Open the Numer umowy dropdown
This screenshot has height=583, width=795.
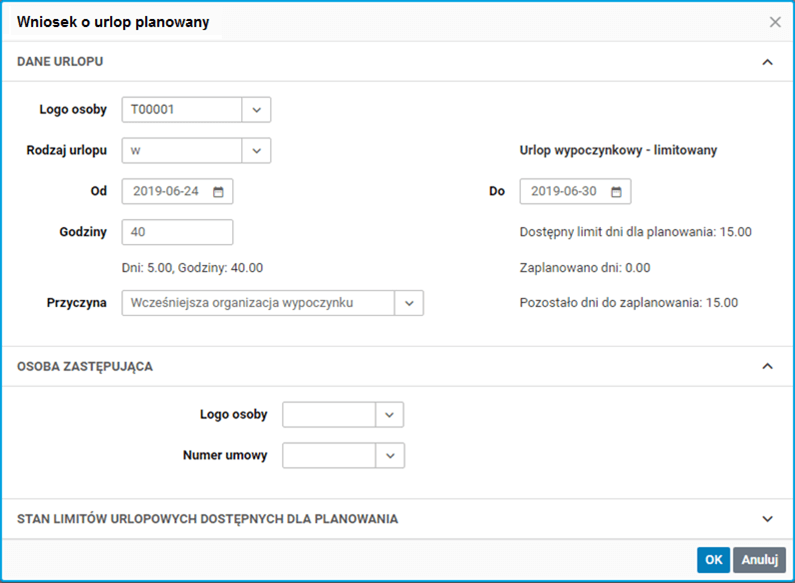[x=389, y=455]
